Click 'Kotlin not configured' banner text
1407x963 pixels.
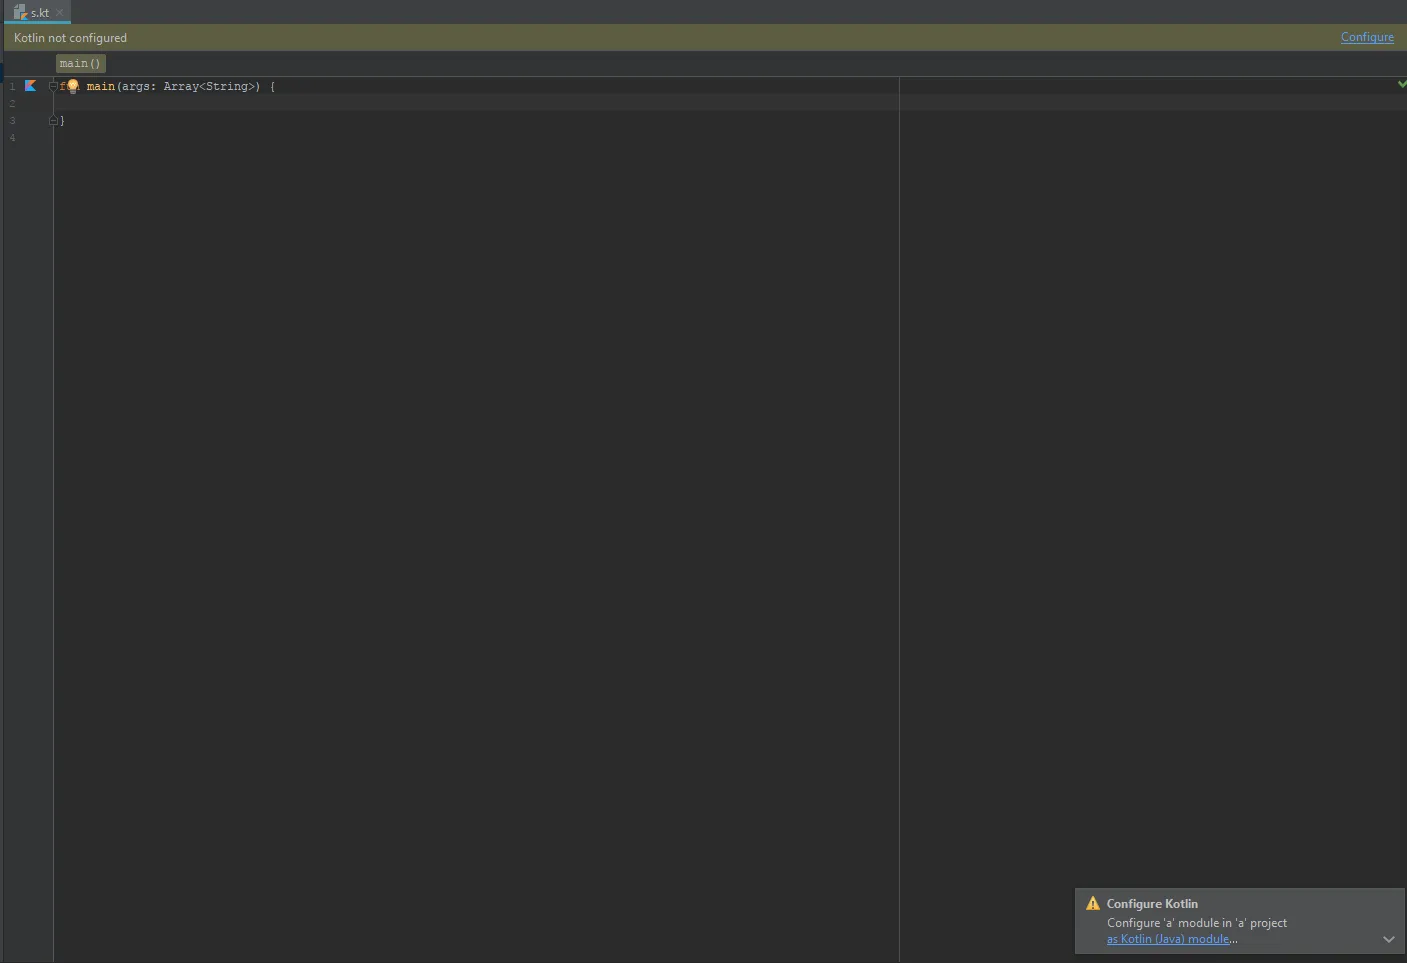click(70, 38)
